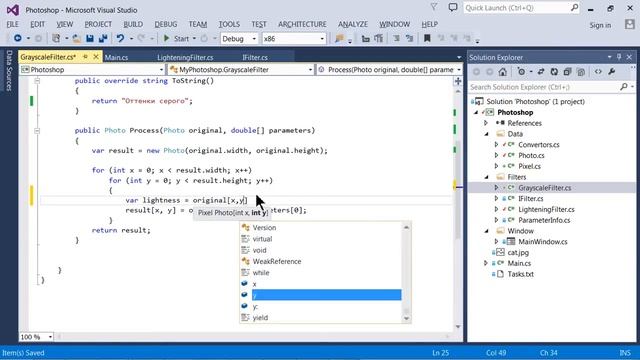Switch to the IFilter.cs editor tab
The height and width of the screenshot is (360, 640).
coord(255,58)
